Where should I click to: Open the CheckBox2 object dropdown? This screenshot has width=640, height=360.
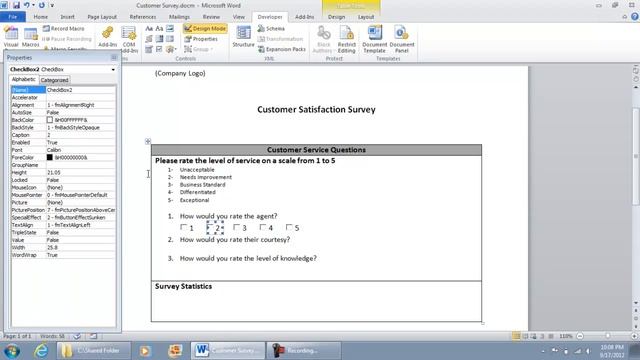tap(113, 69)
